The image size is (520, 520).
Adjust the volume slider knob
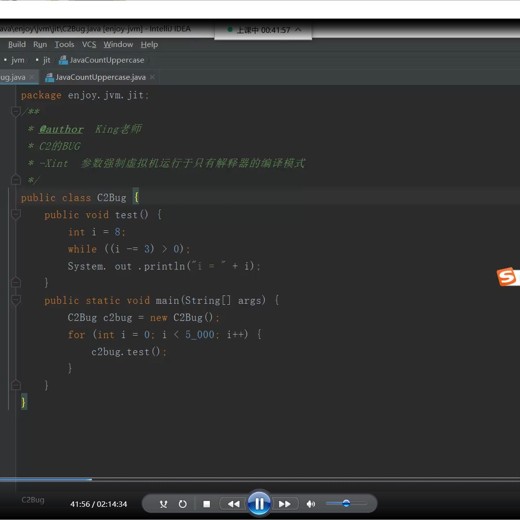(x=346, y=503)
